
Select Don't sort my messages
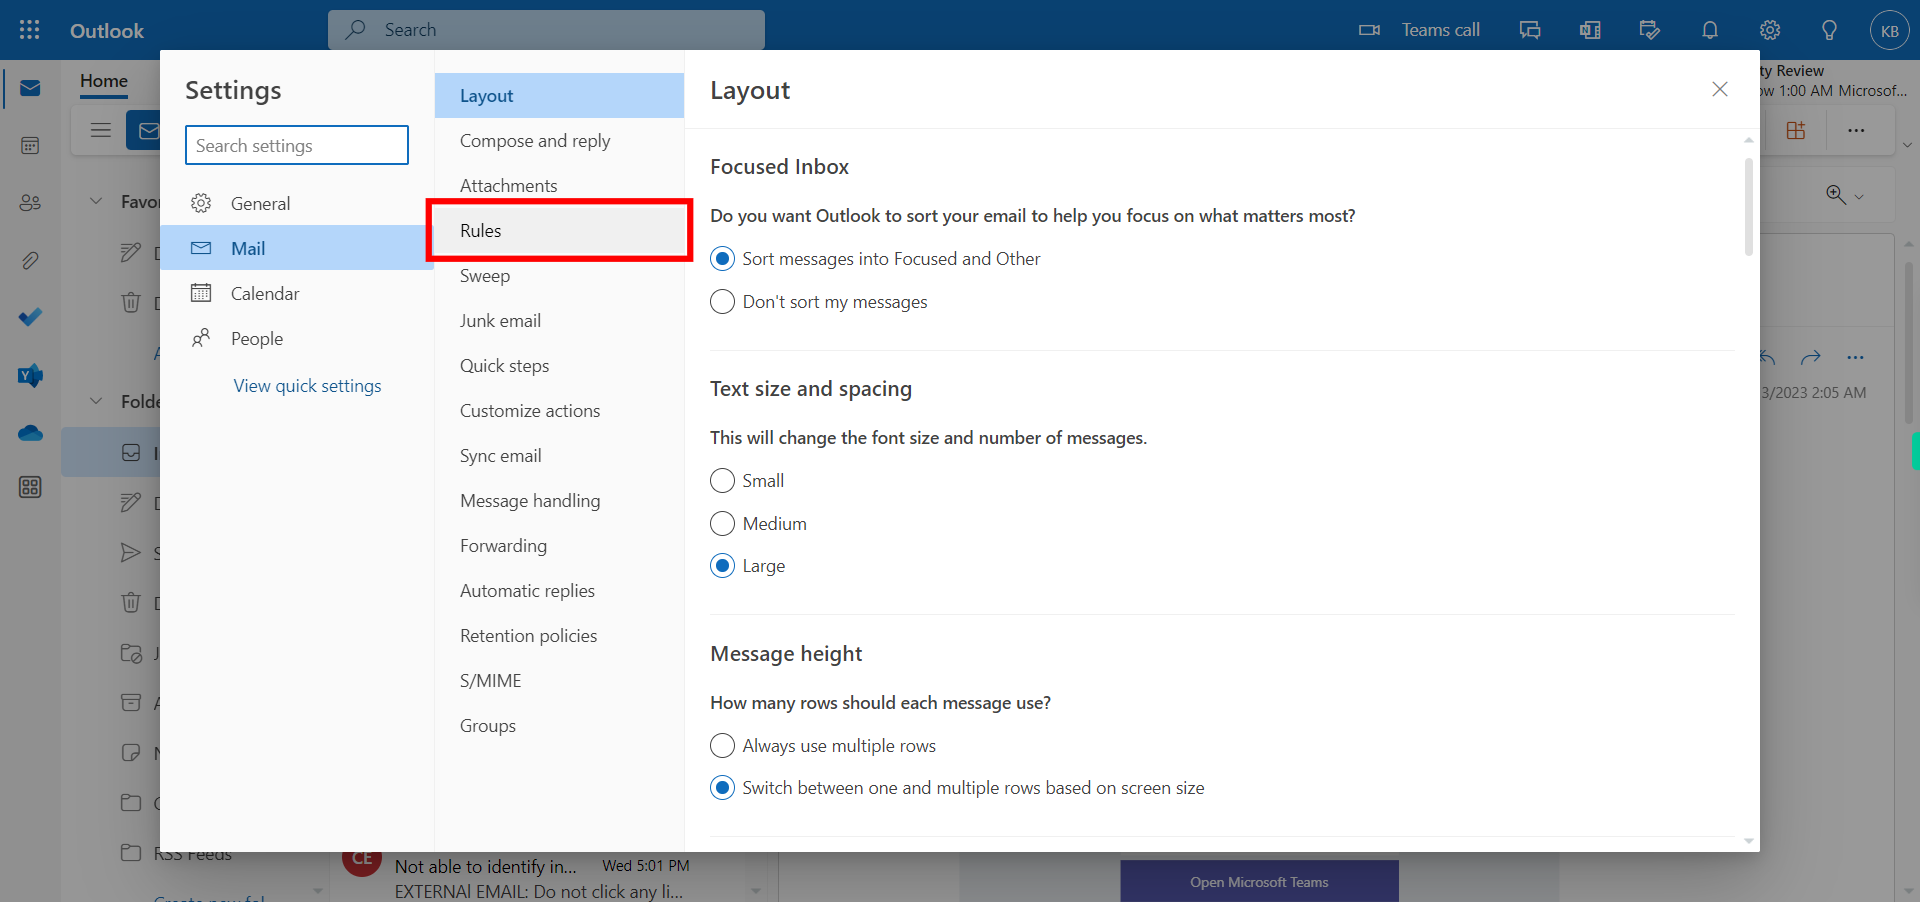(722, 302)
